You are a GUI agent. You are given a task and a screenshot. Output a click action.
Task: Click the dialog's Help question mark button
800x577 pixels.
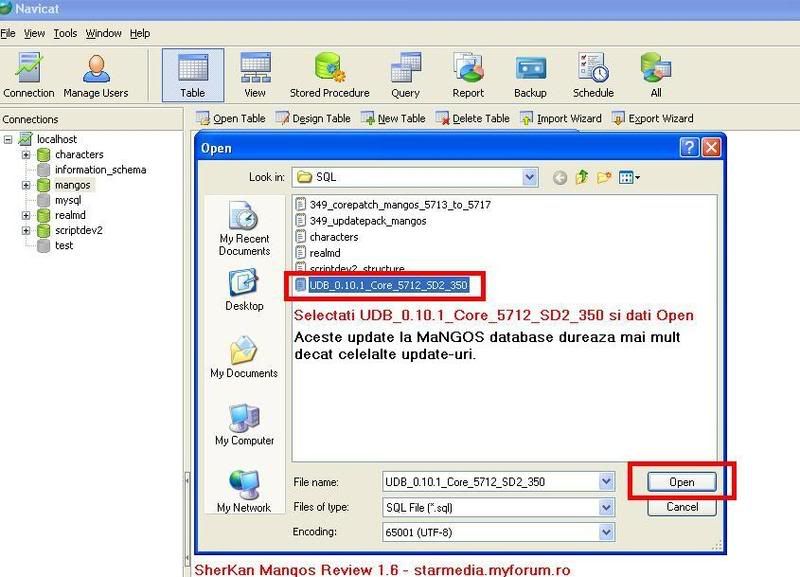[689, 148]
